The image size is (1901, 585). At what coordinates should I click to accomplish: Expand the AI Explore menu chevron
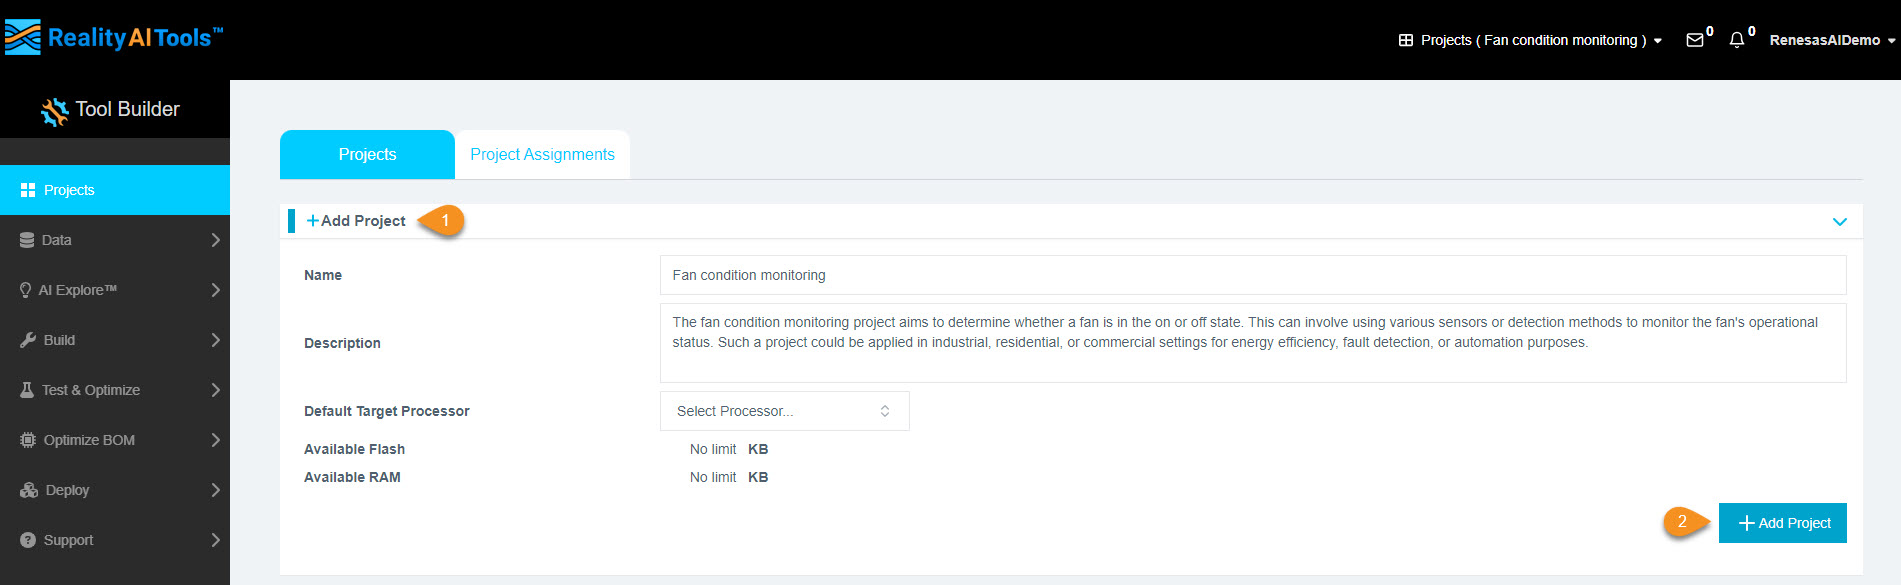pos(215,290)
